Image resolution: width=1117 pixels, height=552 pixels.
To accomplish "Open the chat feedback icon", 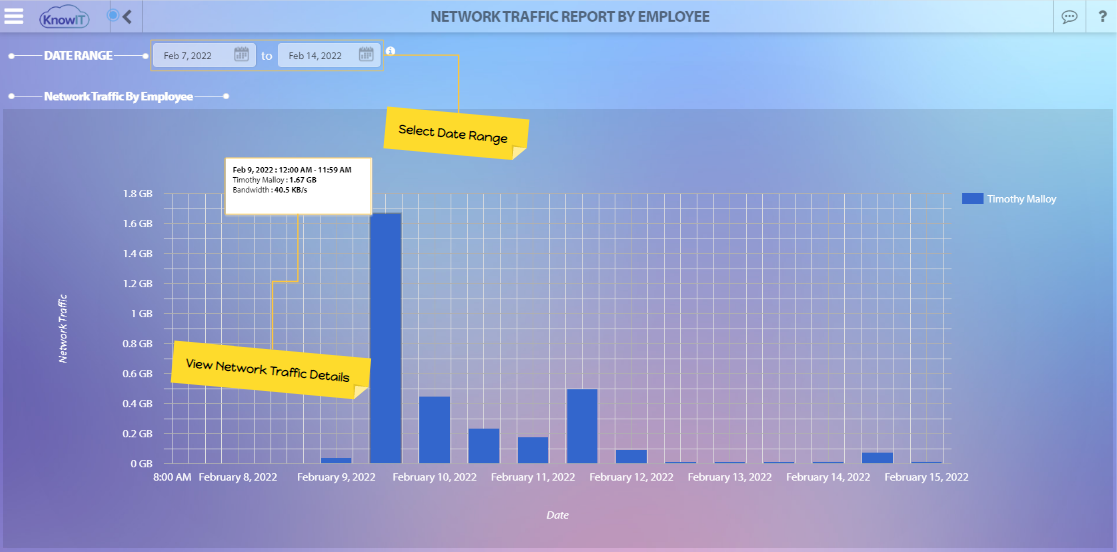I will [1069, 17].
